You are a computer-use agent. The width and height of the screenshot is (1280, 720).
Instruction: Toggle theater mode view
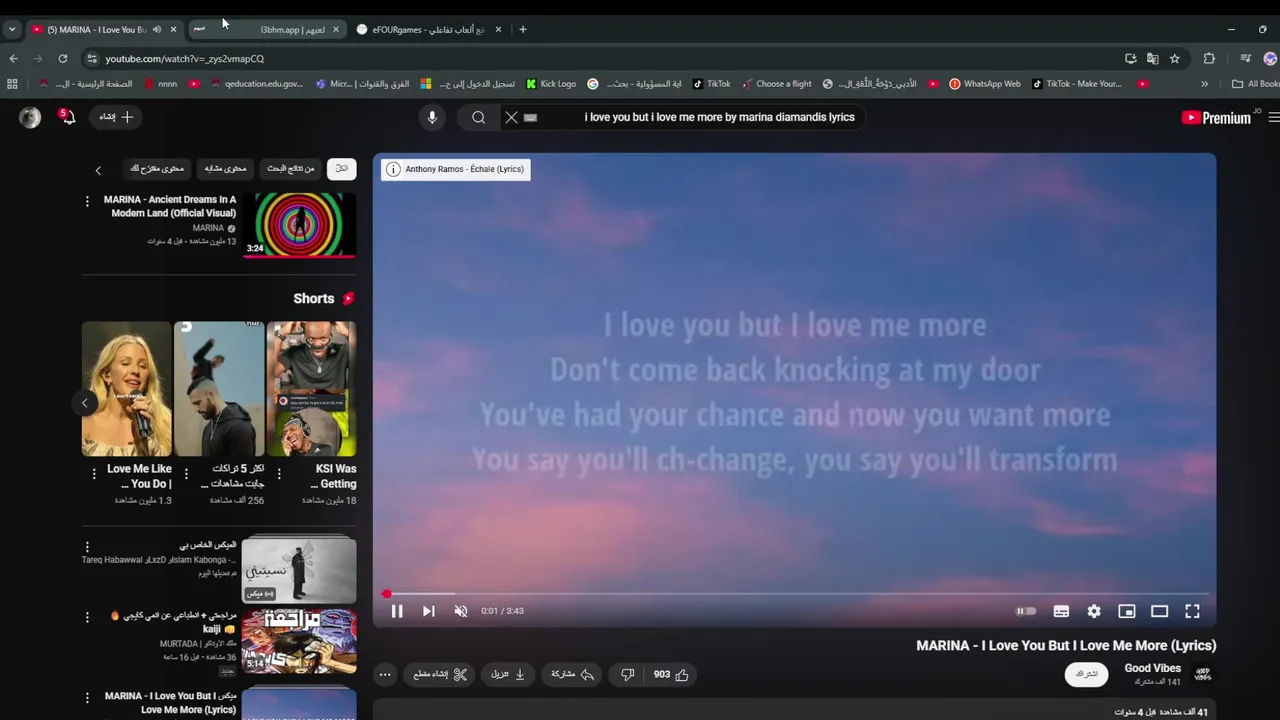(x=1160, y=611)
